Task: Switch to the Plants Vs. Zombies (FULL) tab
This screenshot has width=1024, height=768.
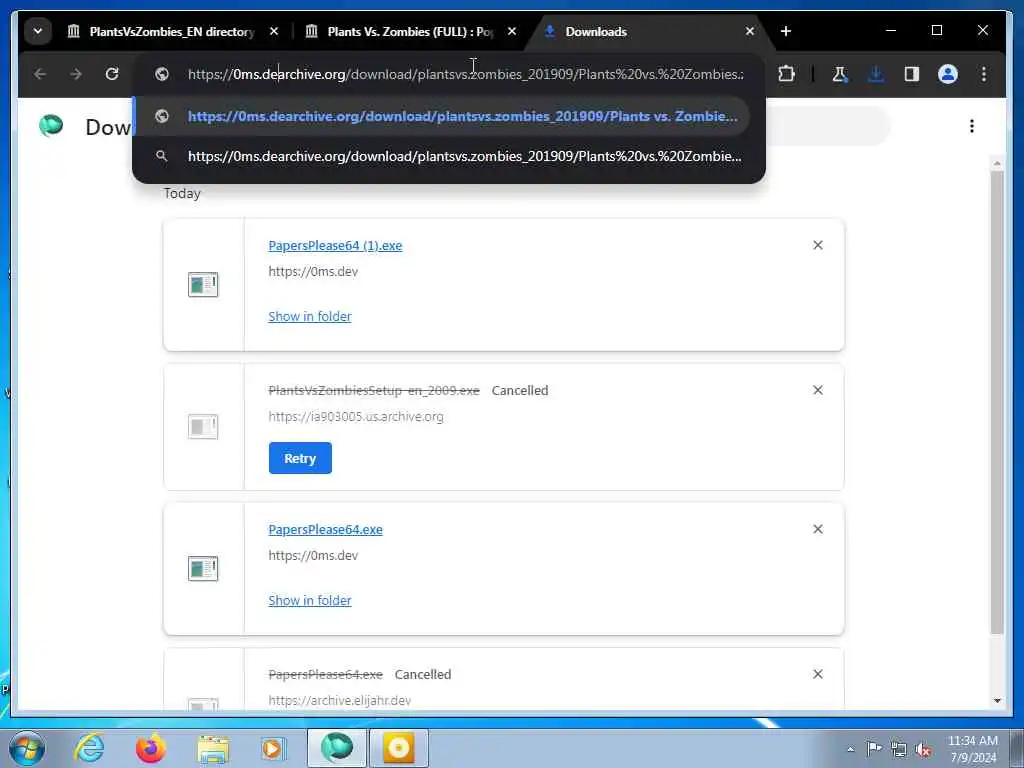Action: click(411, 31)
